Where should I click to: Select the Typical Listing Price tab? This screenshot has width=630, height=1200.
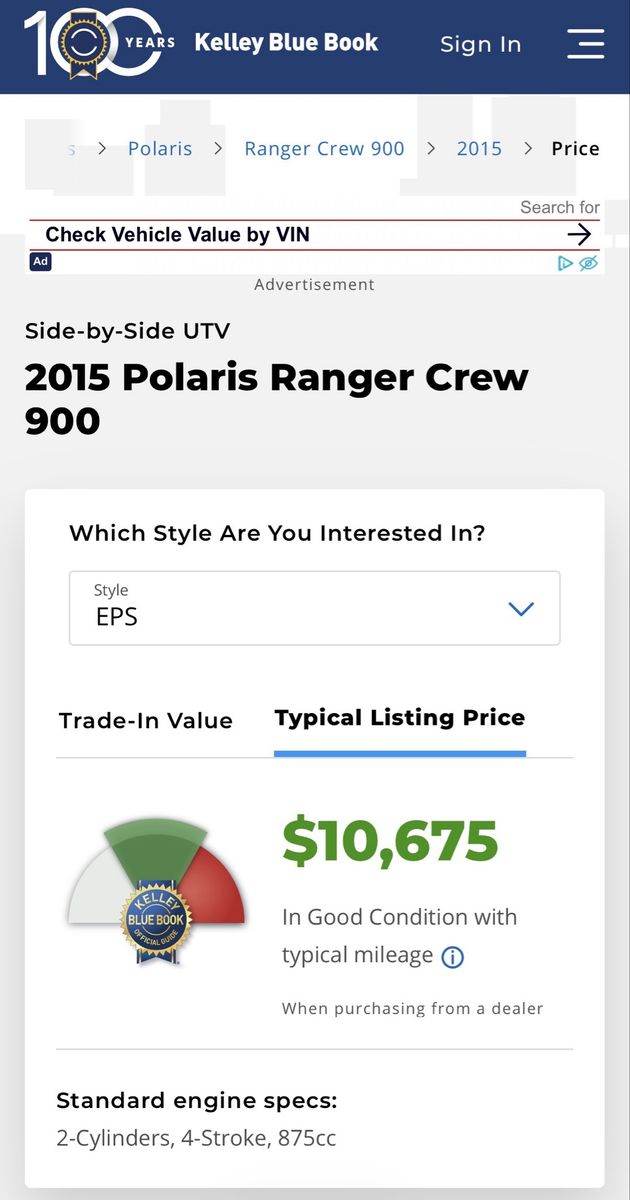(x=399, y=718)
